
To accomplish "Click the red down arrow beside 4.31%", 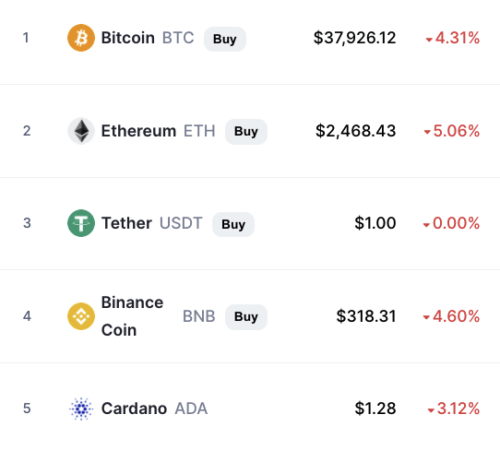I will pyautogui.click(x=429, y=40).
